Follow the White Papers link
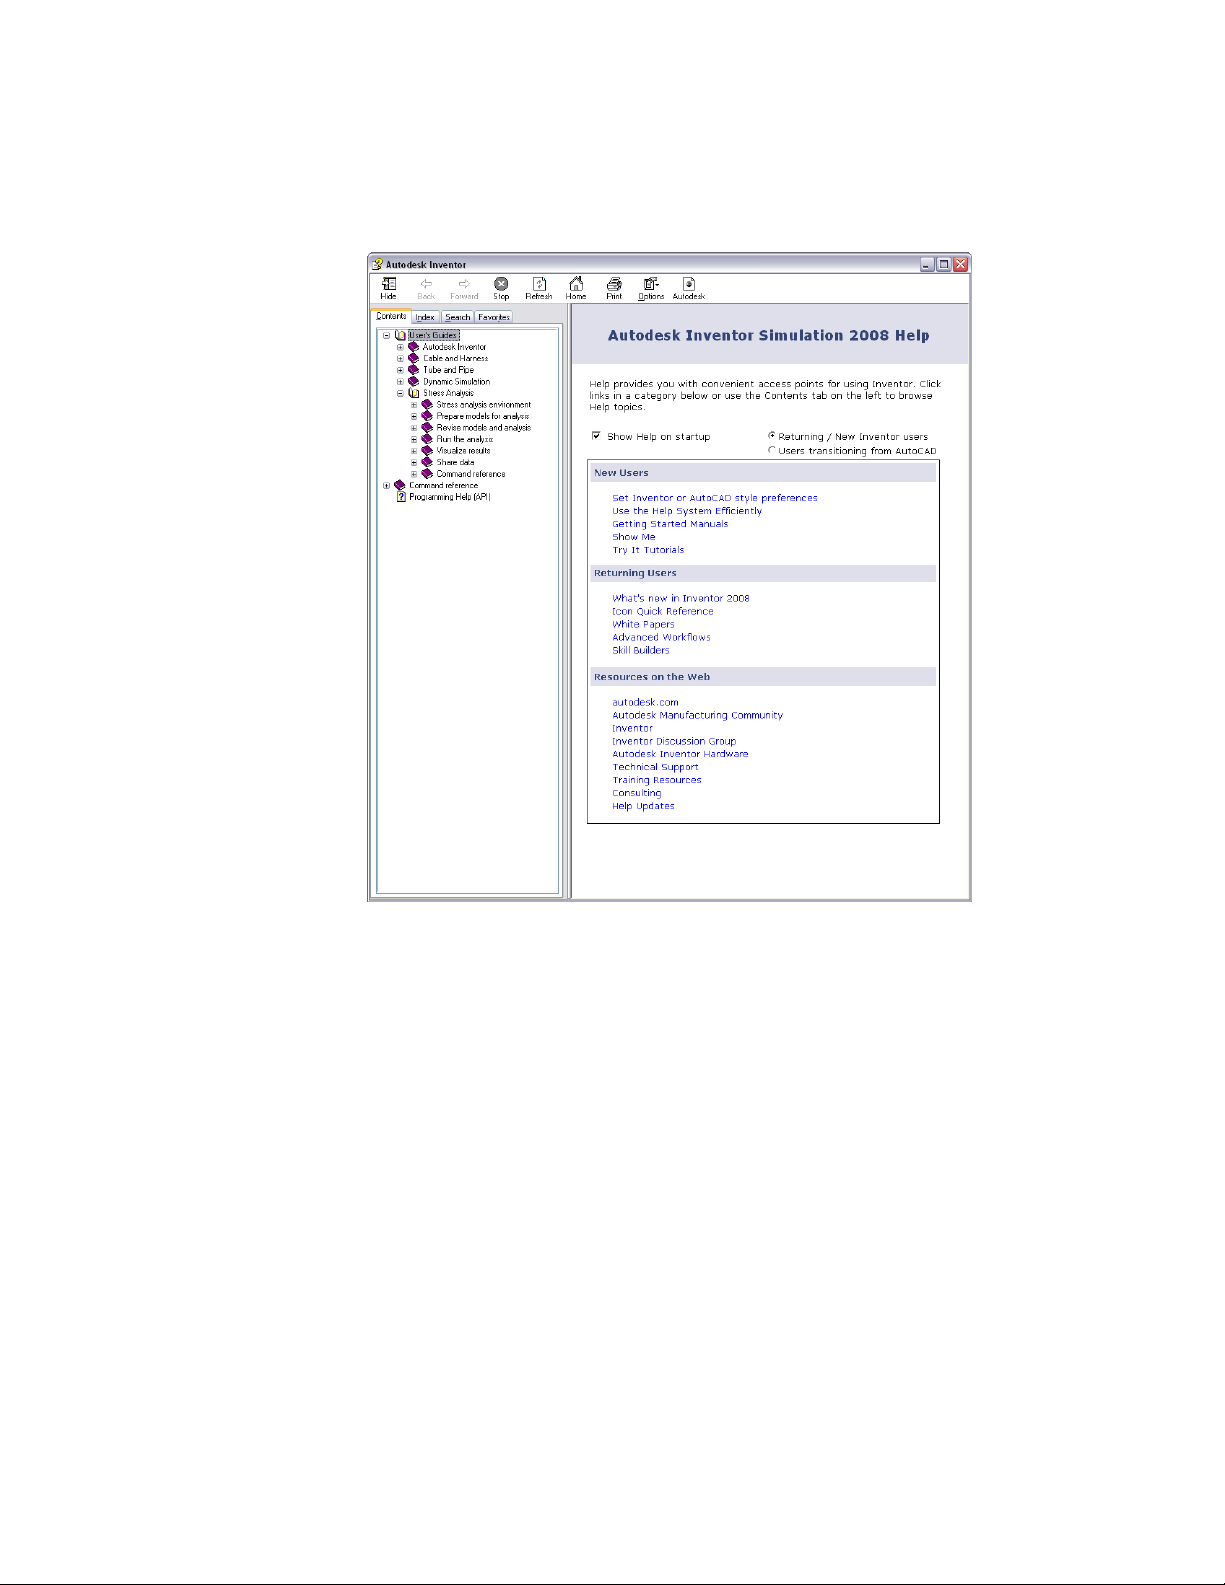 [x=643, y=624]
